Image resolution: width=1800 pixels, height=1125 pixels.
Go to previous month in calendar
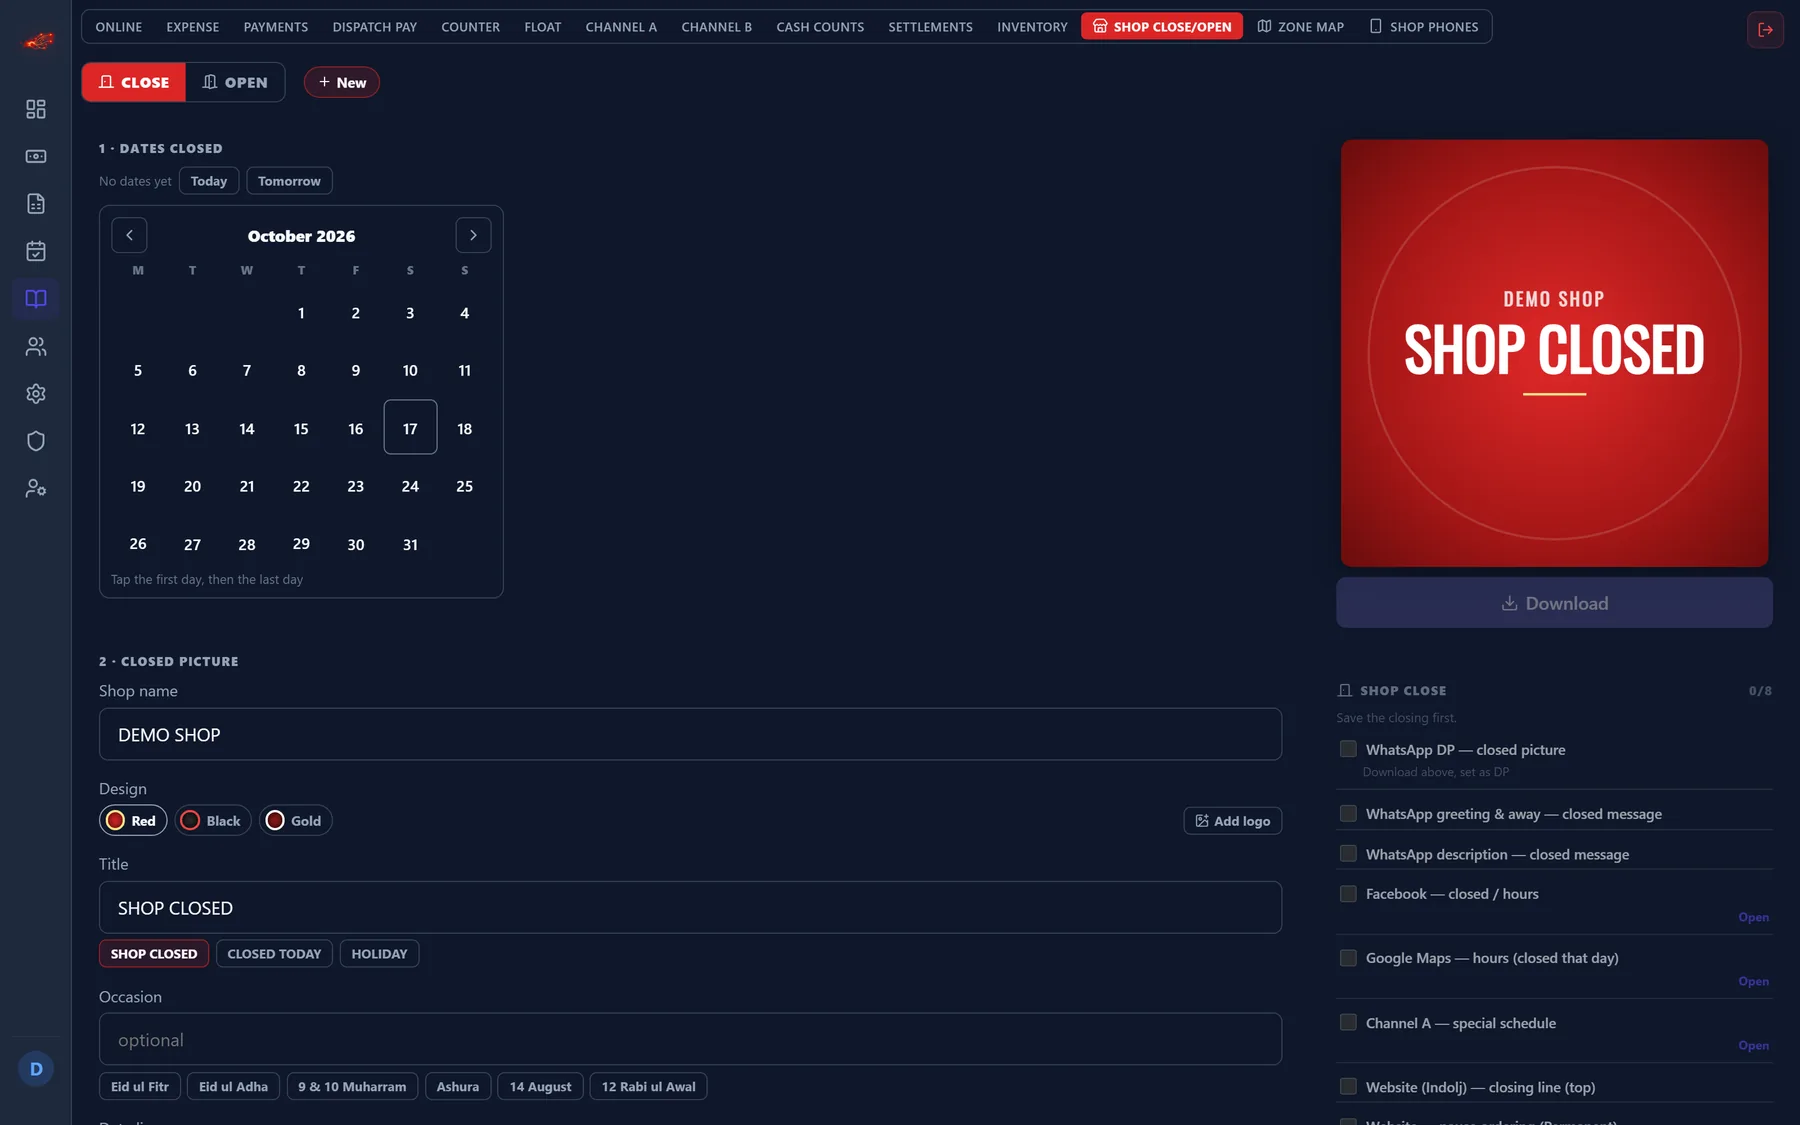pyautogui.click(x=129, y=235)
